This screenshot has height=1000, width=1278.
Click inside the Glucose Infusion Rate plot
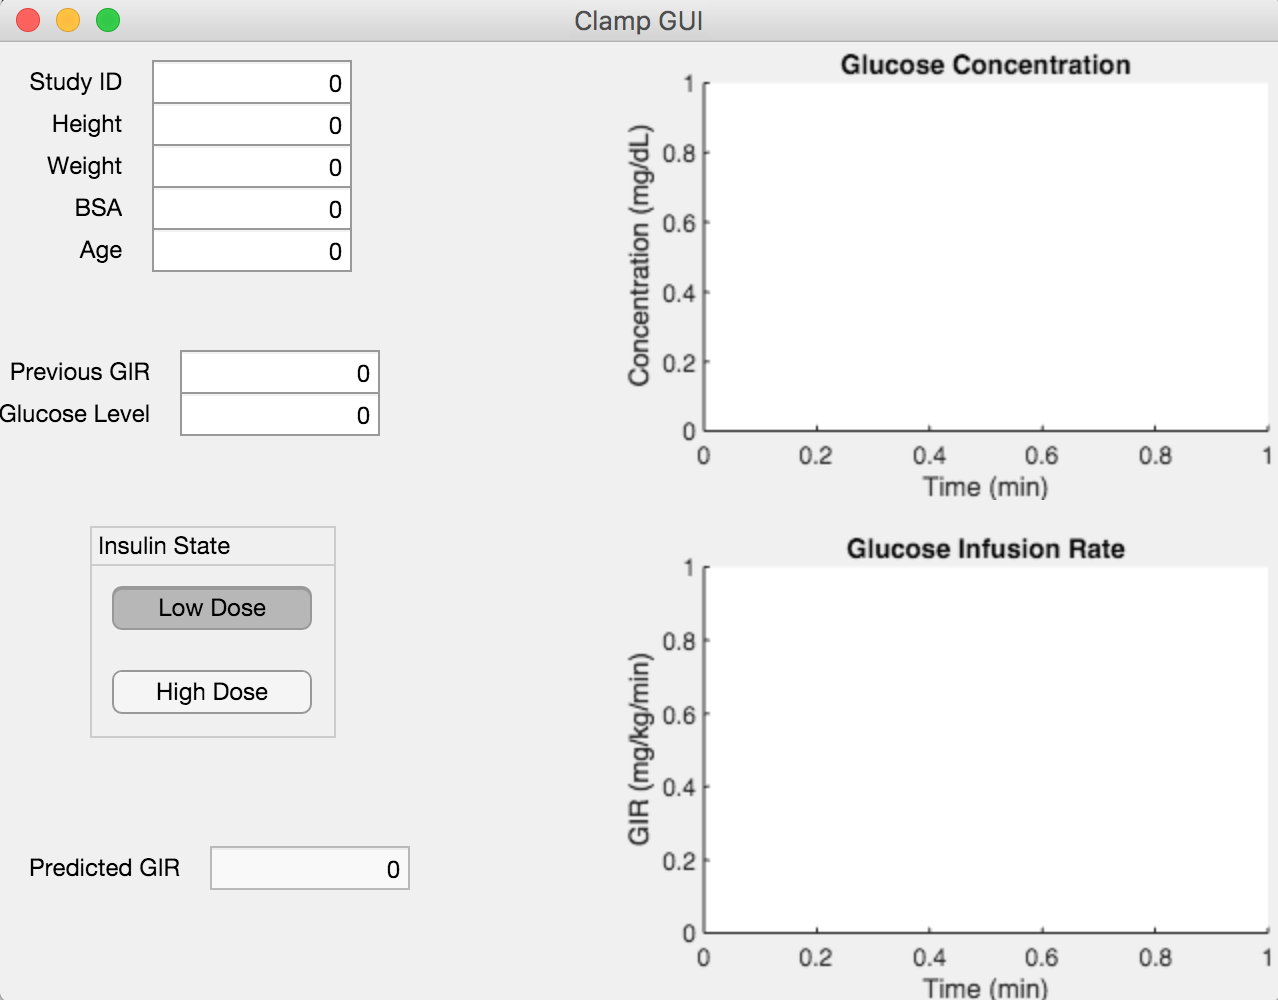pos(985,750)
